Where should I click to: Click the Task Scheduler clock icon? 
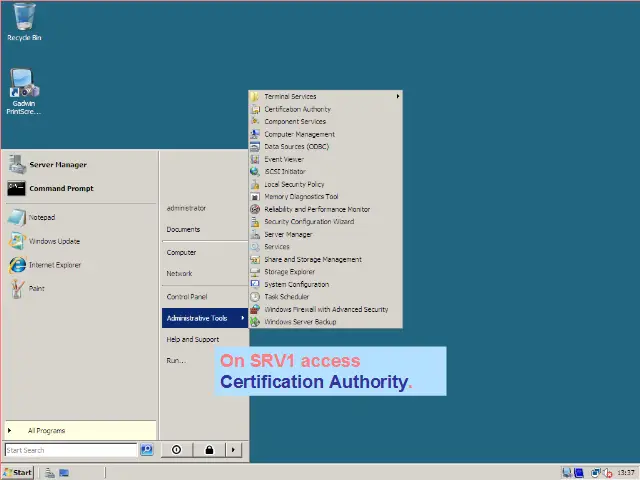(x=255, y=297)
